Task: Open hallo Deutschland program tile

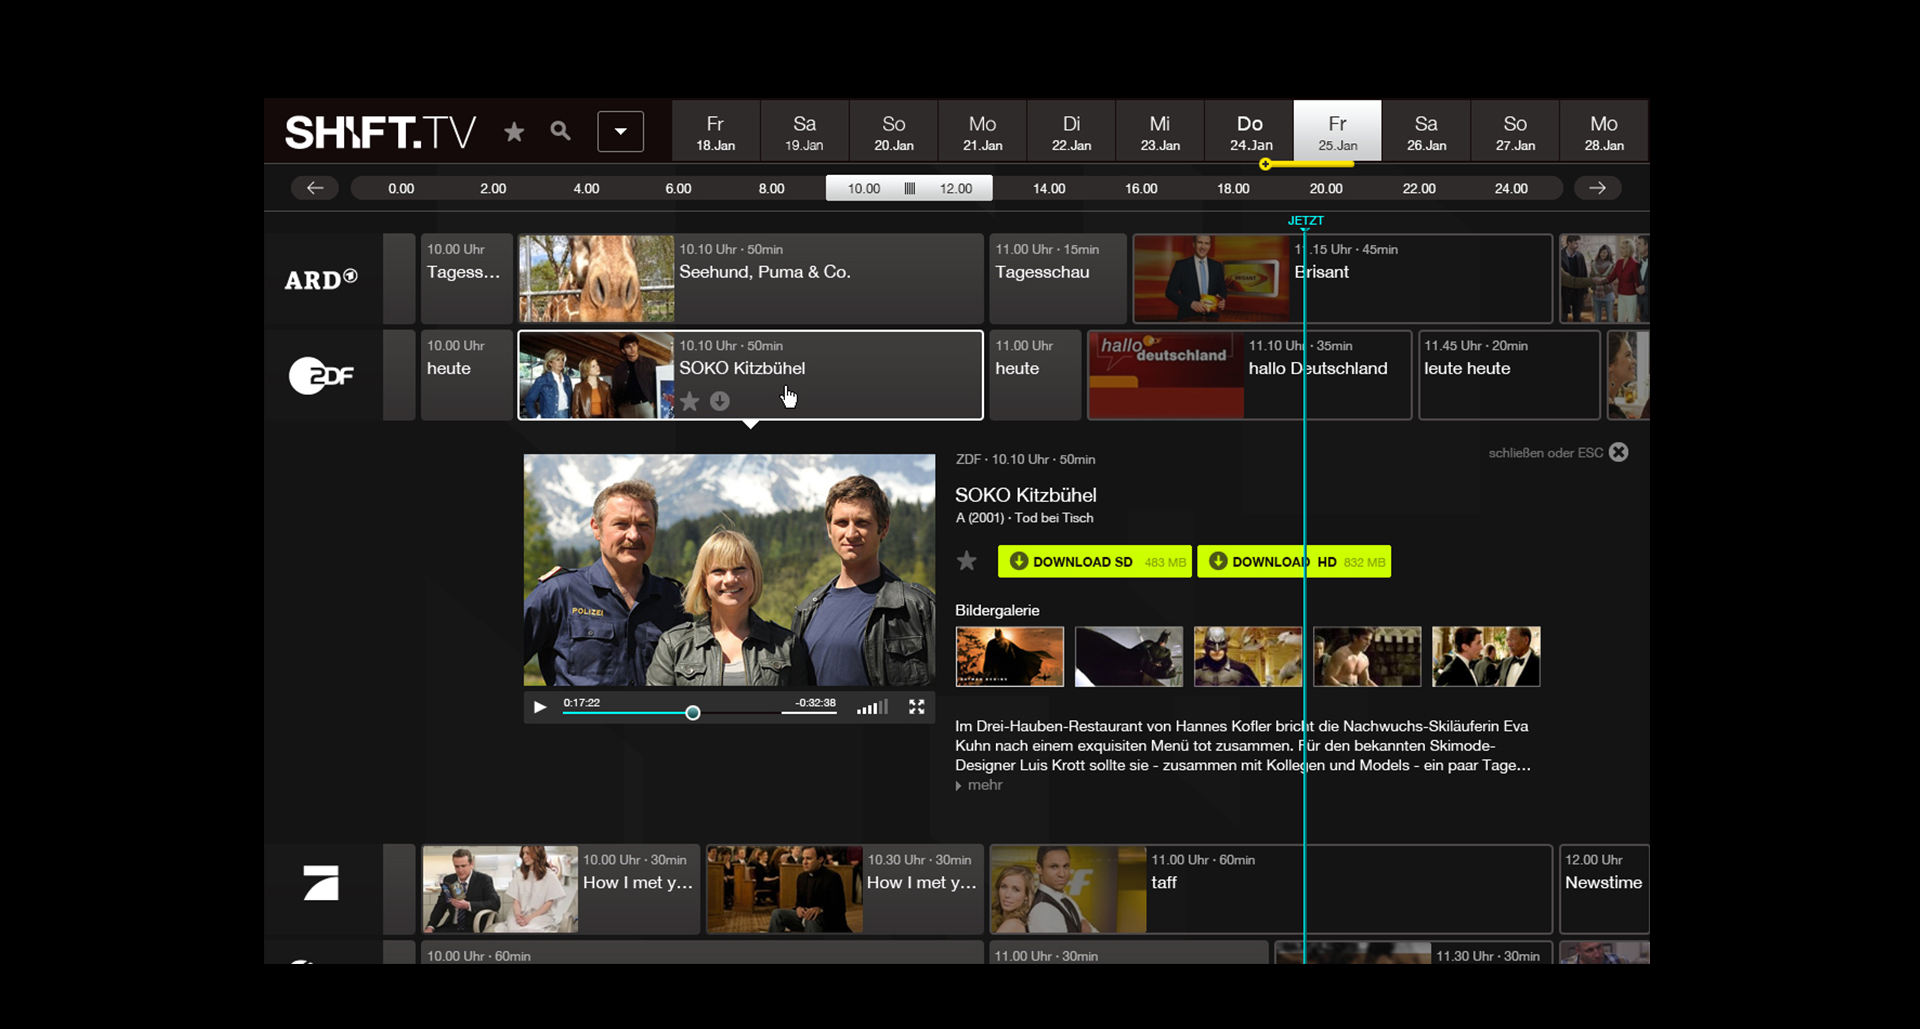Action: click(1250, 375)
